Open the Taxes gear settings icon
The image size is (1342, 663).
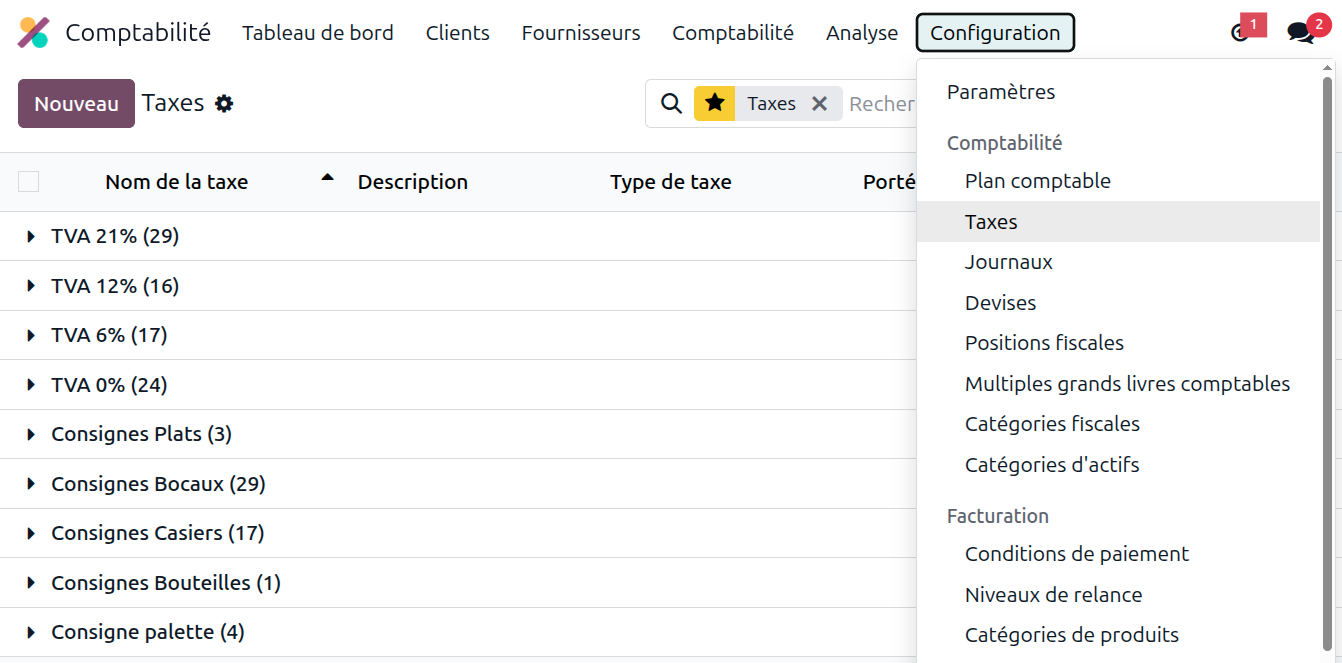point(224,104)
